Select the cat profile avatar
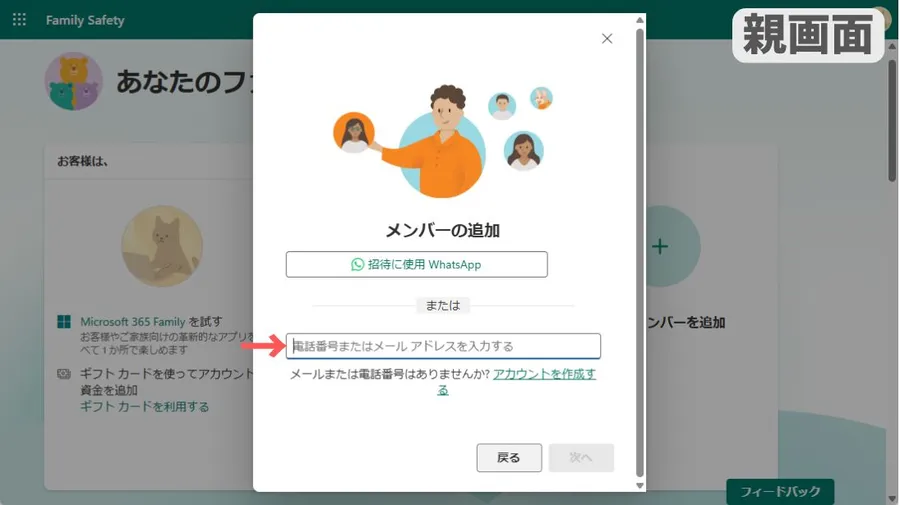The image size is (900, 505). 161,246
